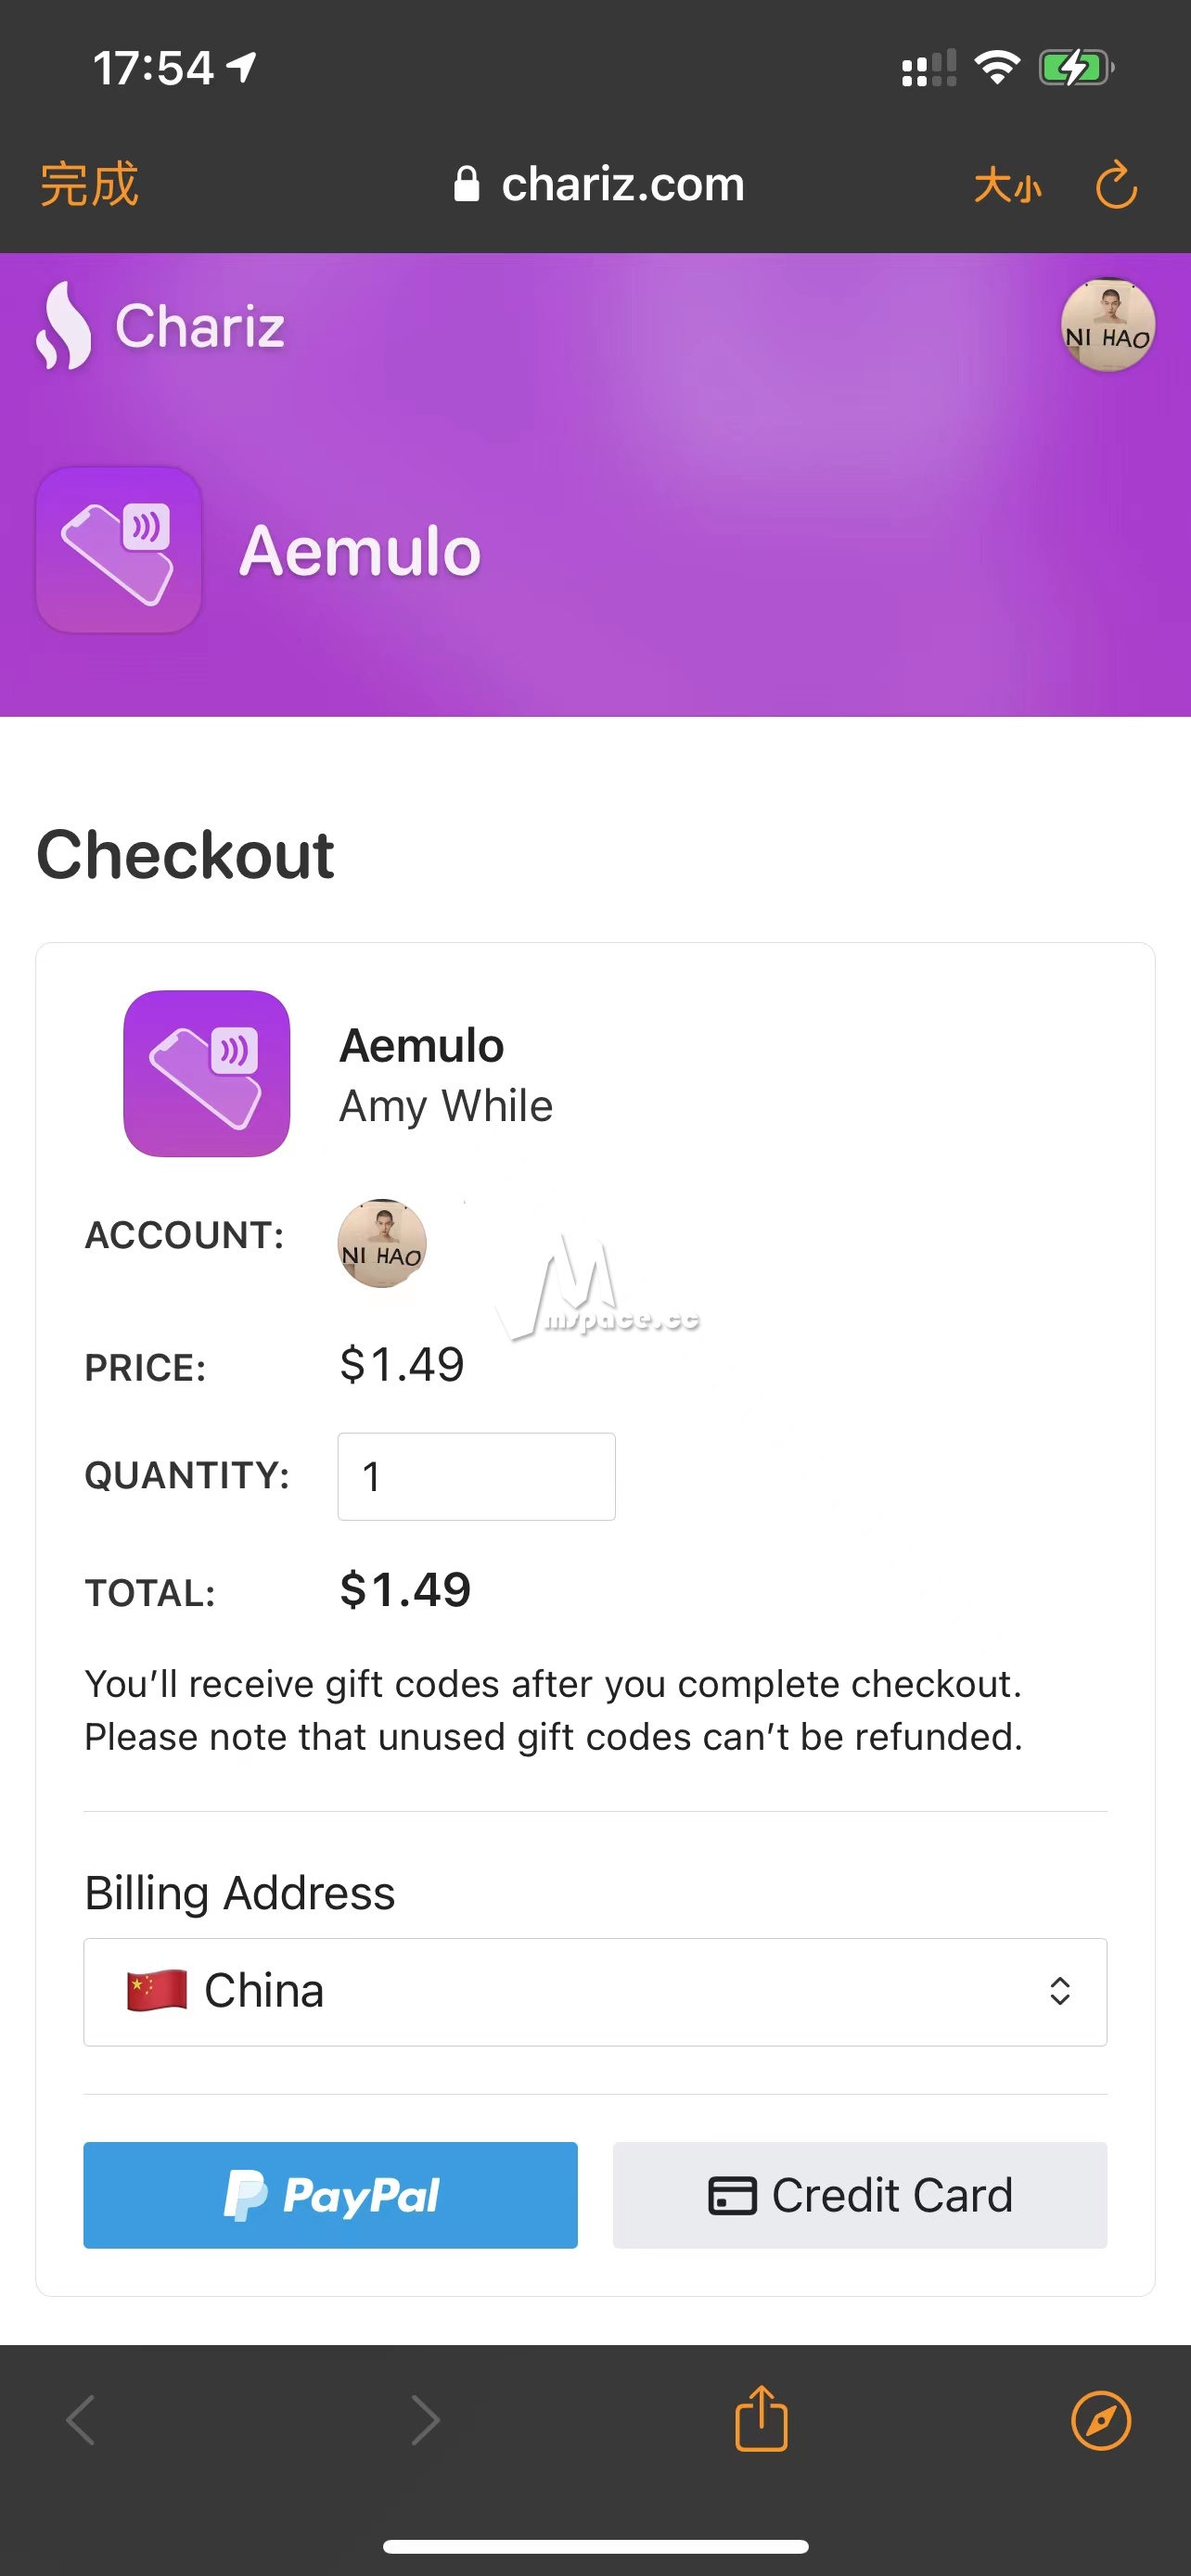Focus the Quantity input field
Viewport: 1191px width, 2576px height.
coord(476,1476)
